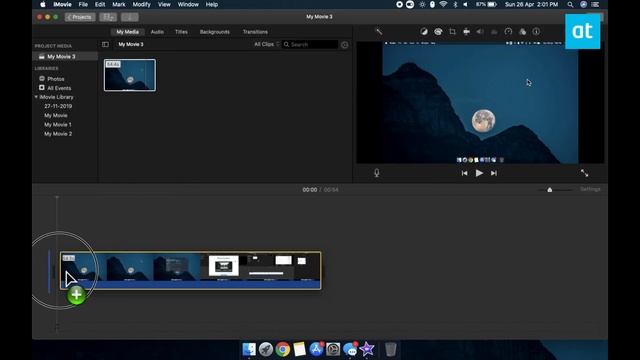Open the stabilization camera icon
The width and height of the screenshot is (640, 360).
point(466,31)
